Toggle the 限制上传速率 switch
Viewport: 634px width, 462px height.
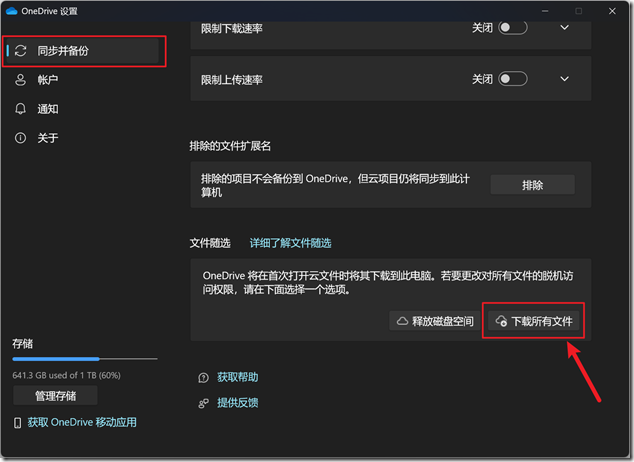tap(513, 79)
